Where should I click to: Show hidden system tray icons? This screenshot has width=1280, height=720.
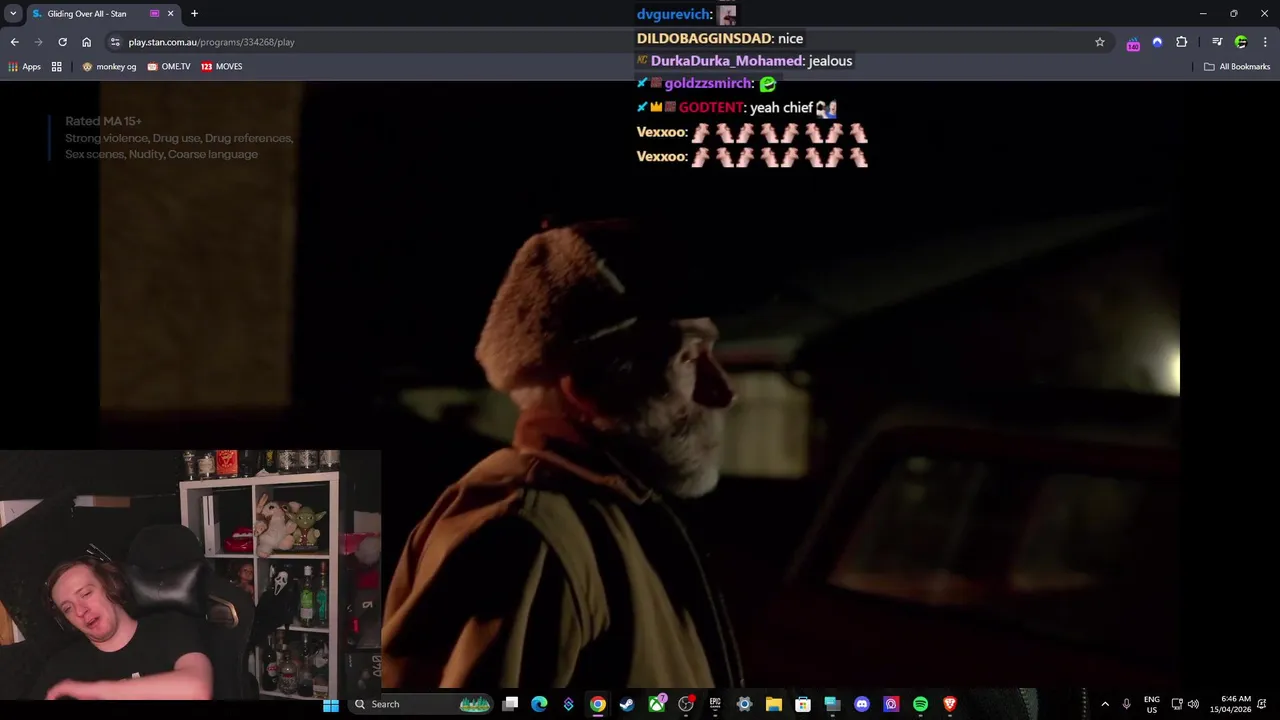(1105, 704)
